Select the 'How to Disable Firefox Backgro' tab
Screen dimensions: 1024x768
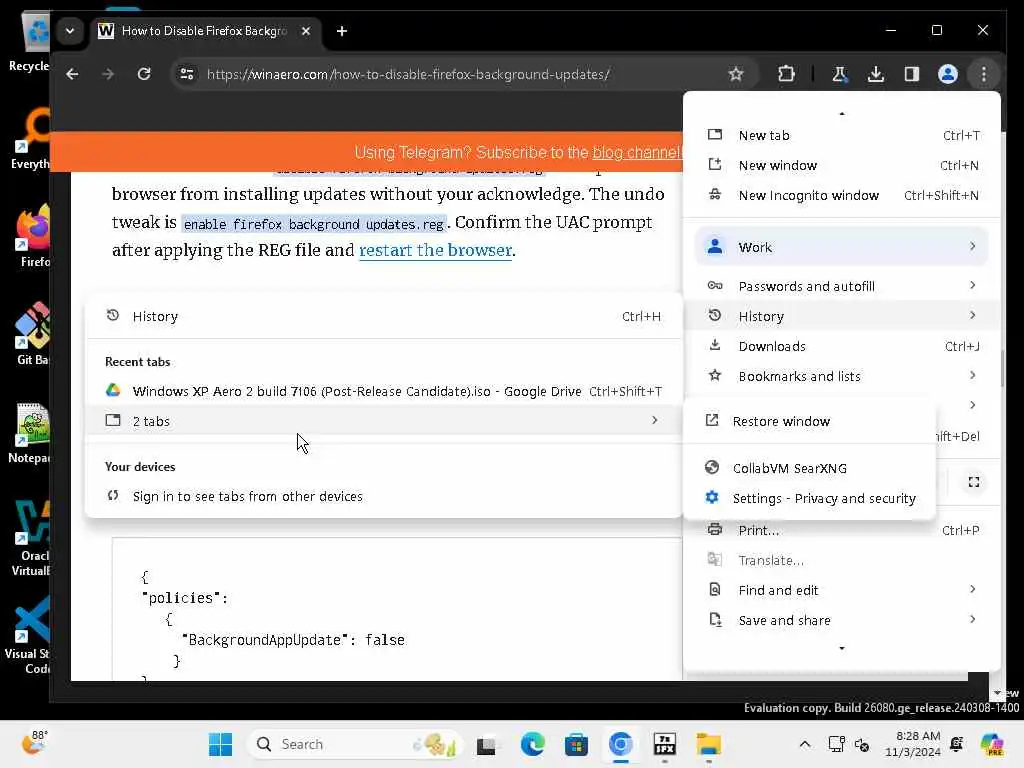tap(204, 31)
